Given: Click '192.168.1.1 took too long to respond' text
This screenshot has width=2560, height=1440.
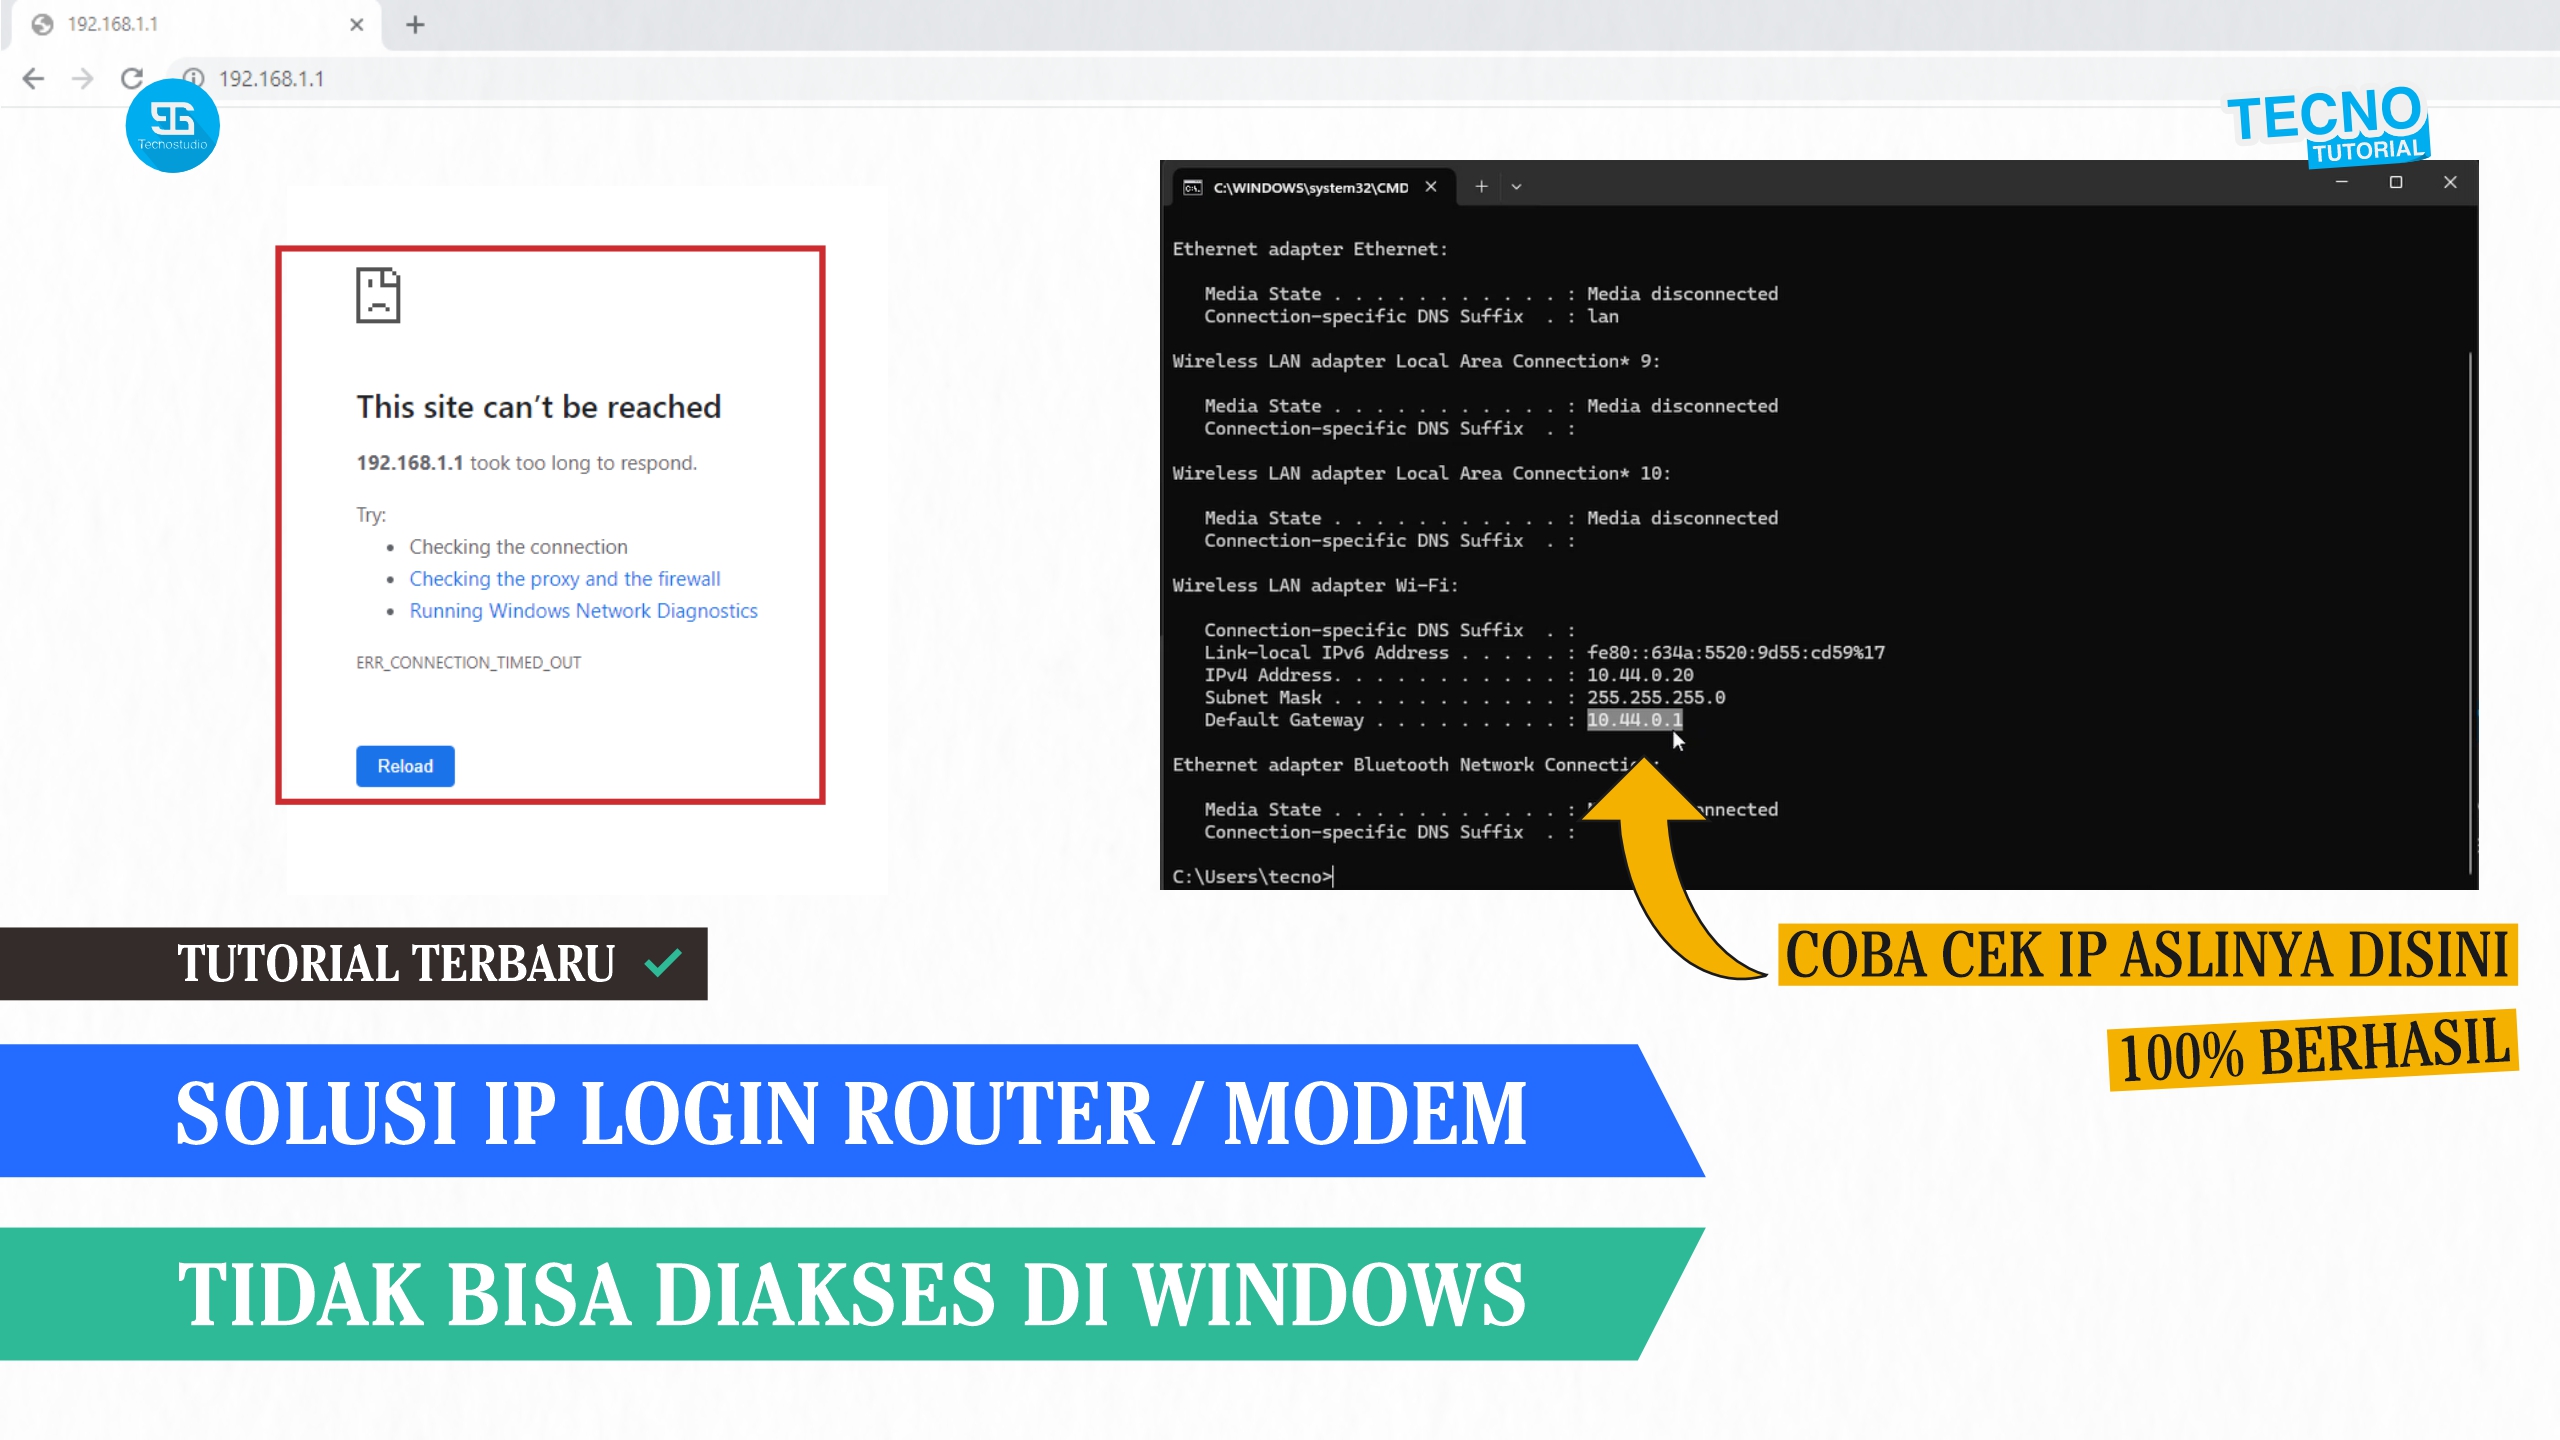Looking at the screenshot, I should coord(526,463).
